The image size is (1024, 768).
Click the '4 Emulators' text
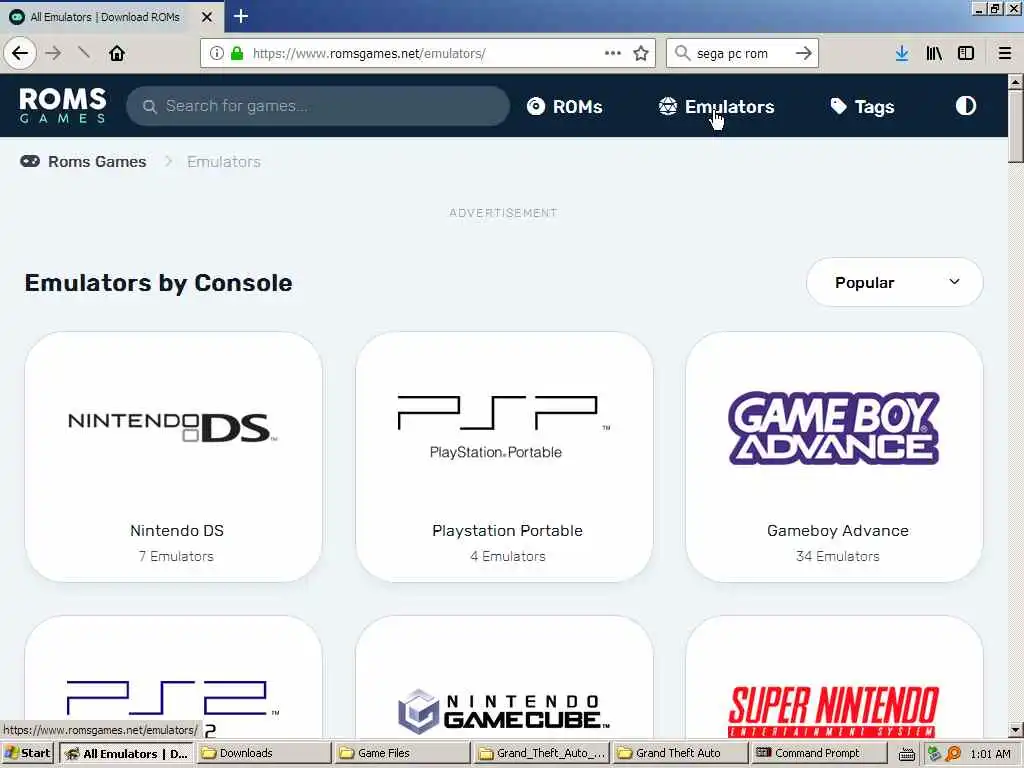tap(507, 556)
